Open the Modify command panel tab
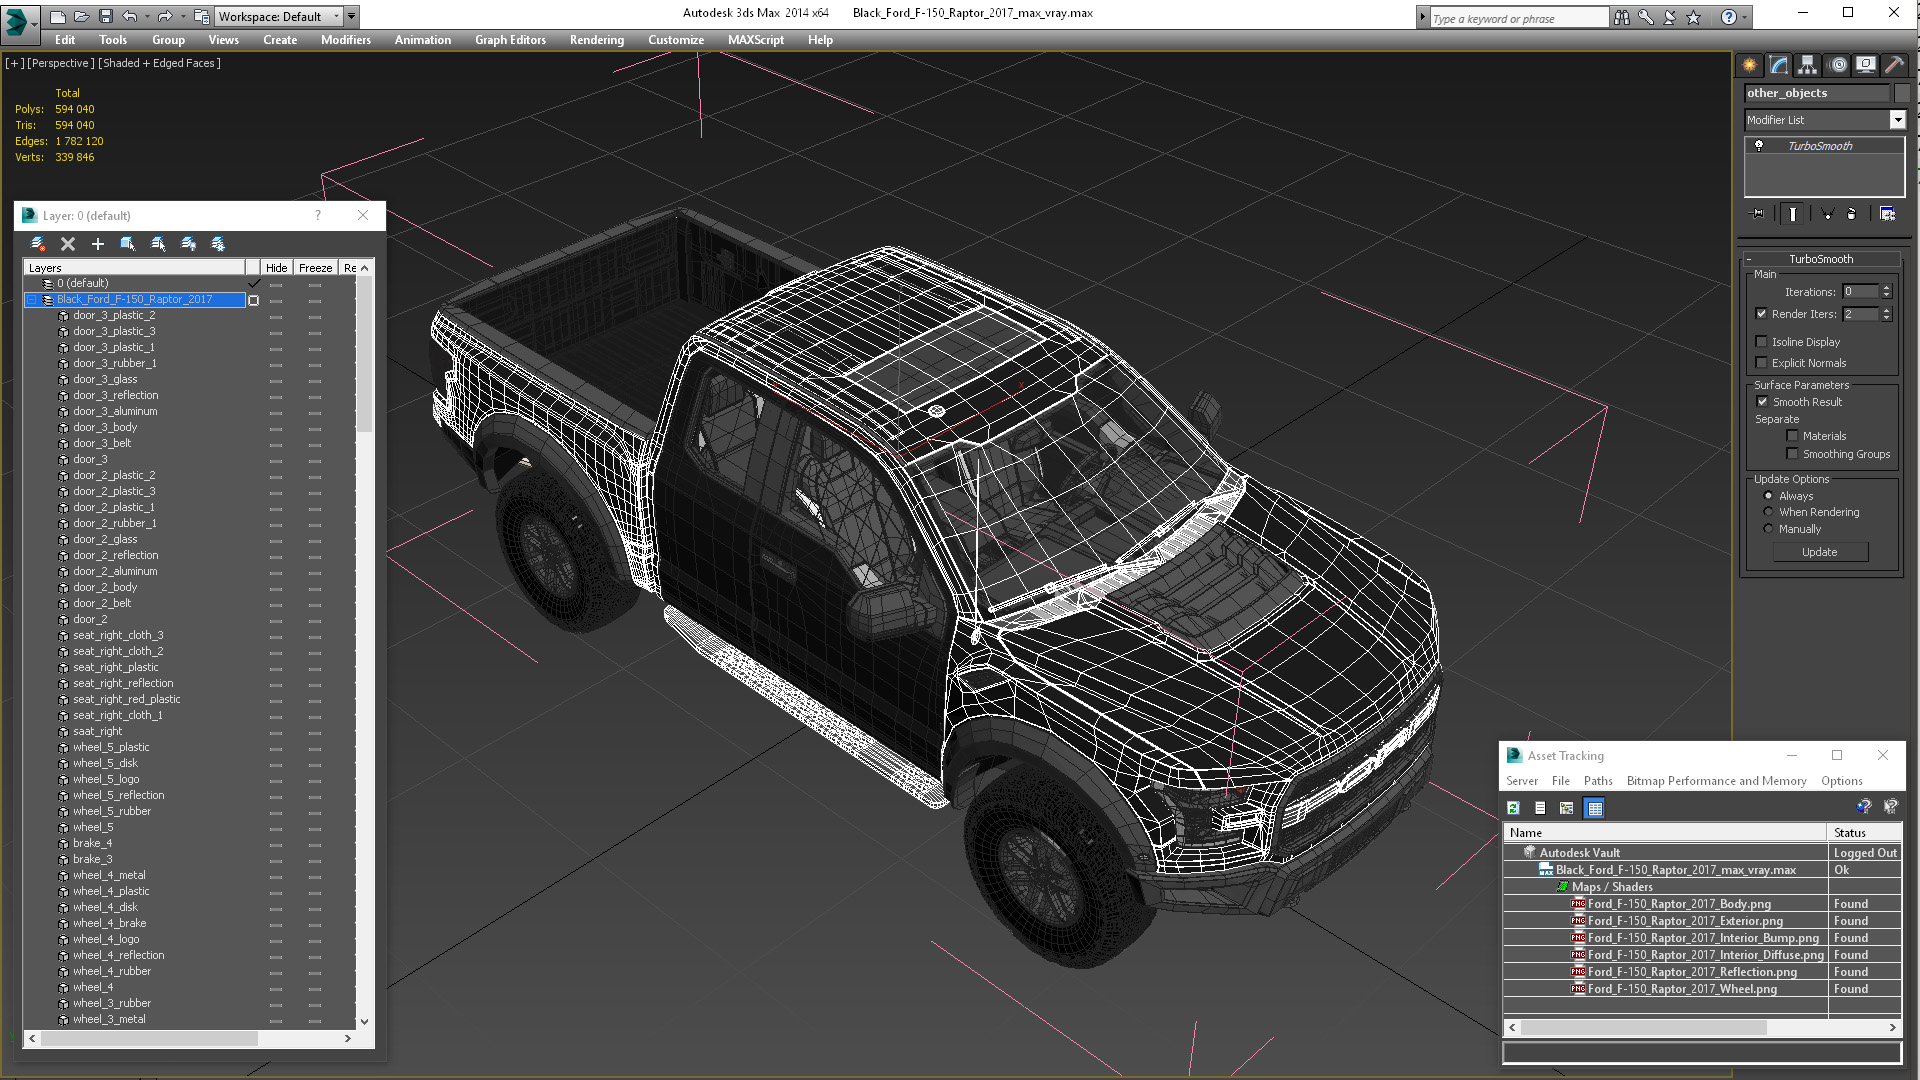 pos(1779,65)
